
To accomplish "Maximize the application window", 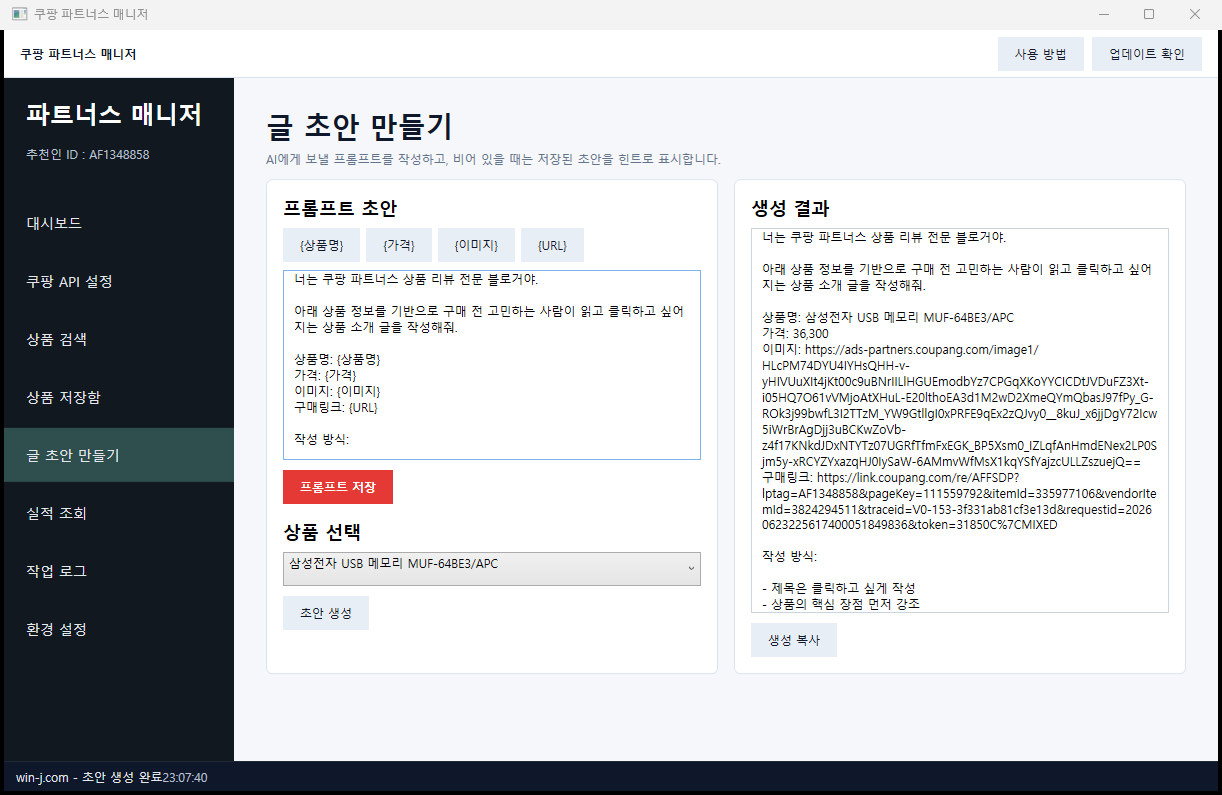I will [1149, 14].
